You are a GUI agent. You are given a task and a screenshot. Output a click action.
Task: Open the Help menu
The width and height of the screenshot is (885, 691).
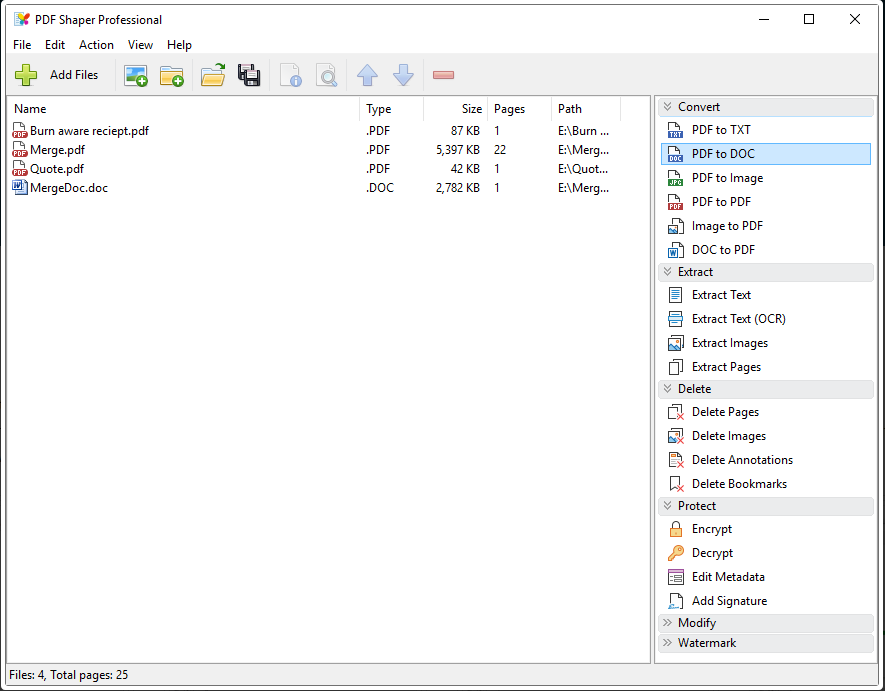(179, 45)
